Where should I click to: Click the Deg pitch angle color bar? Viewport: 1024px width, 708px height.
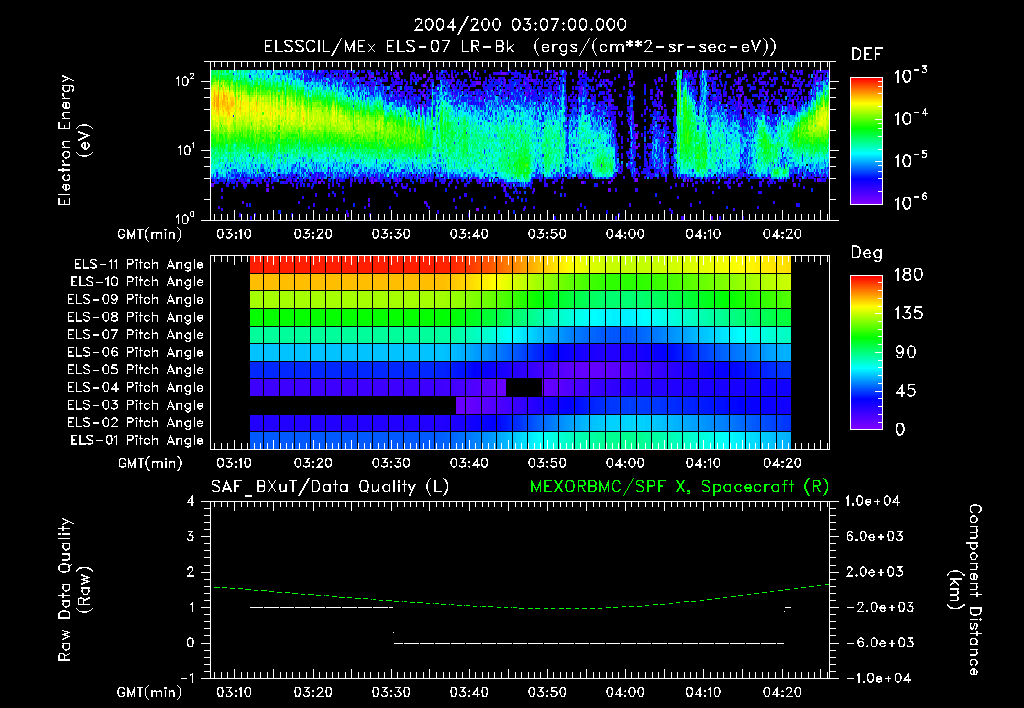(866, 352)
